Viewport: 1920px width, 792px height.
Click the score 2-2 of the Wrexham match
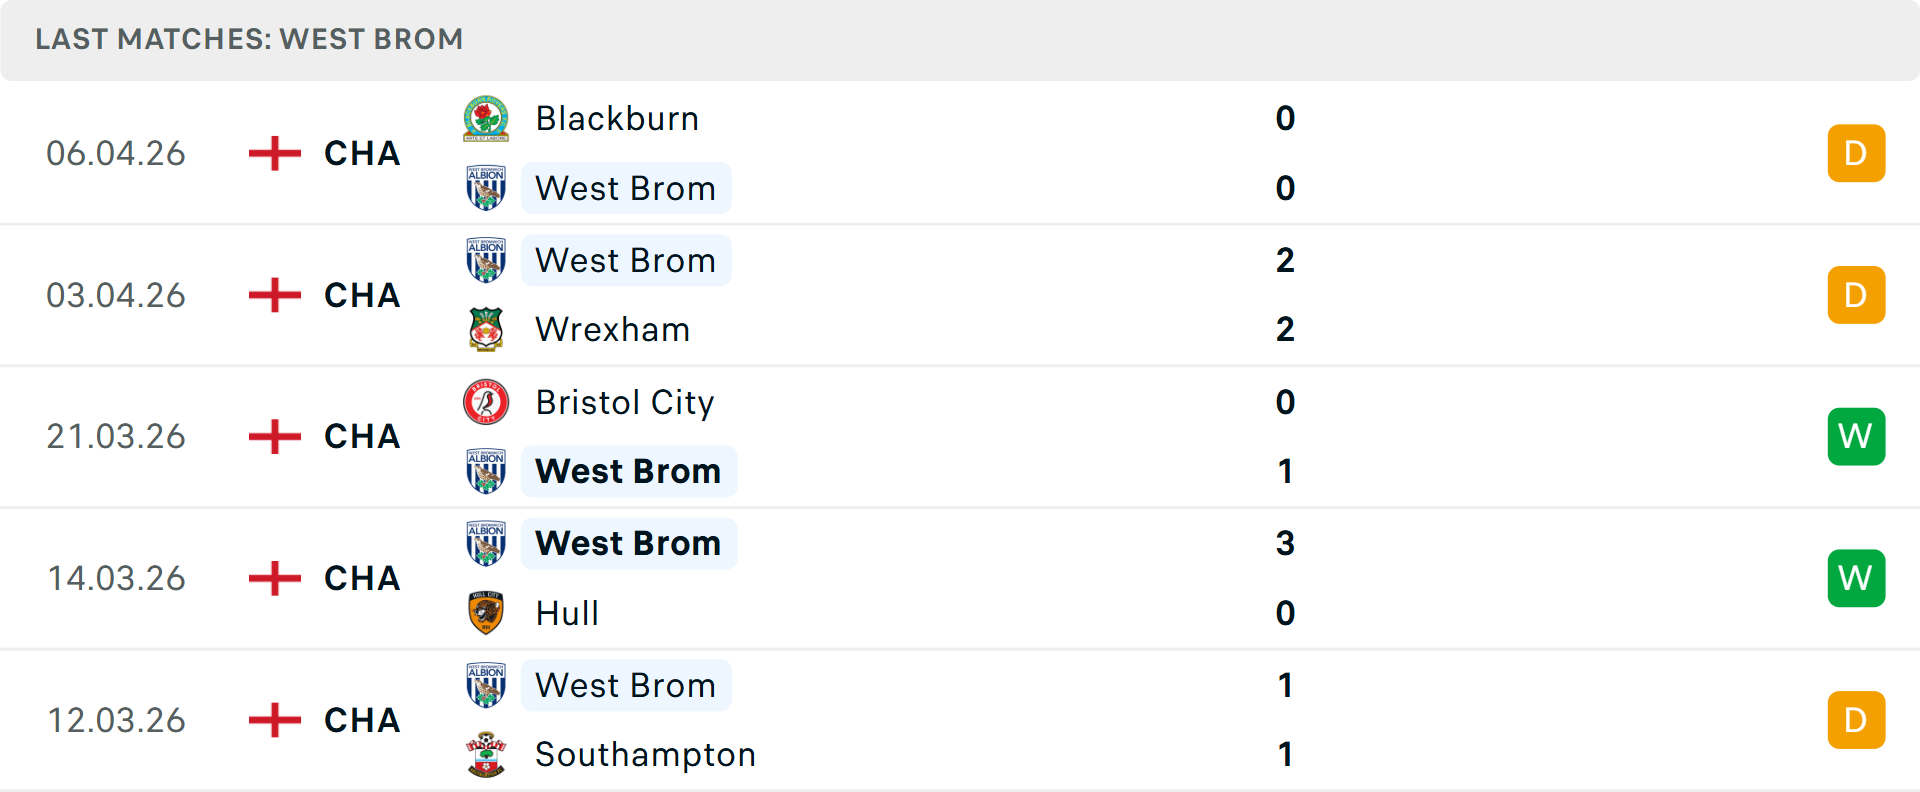1286,294
